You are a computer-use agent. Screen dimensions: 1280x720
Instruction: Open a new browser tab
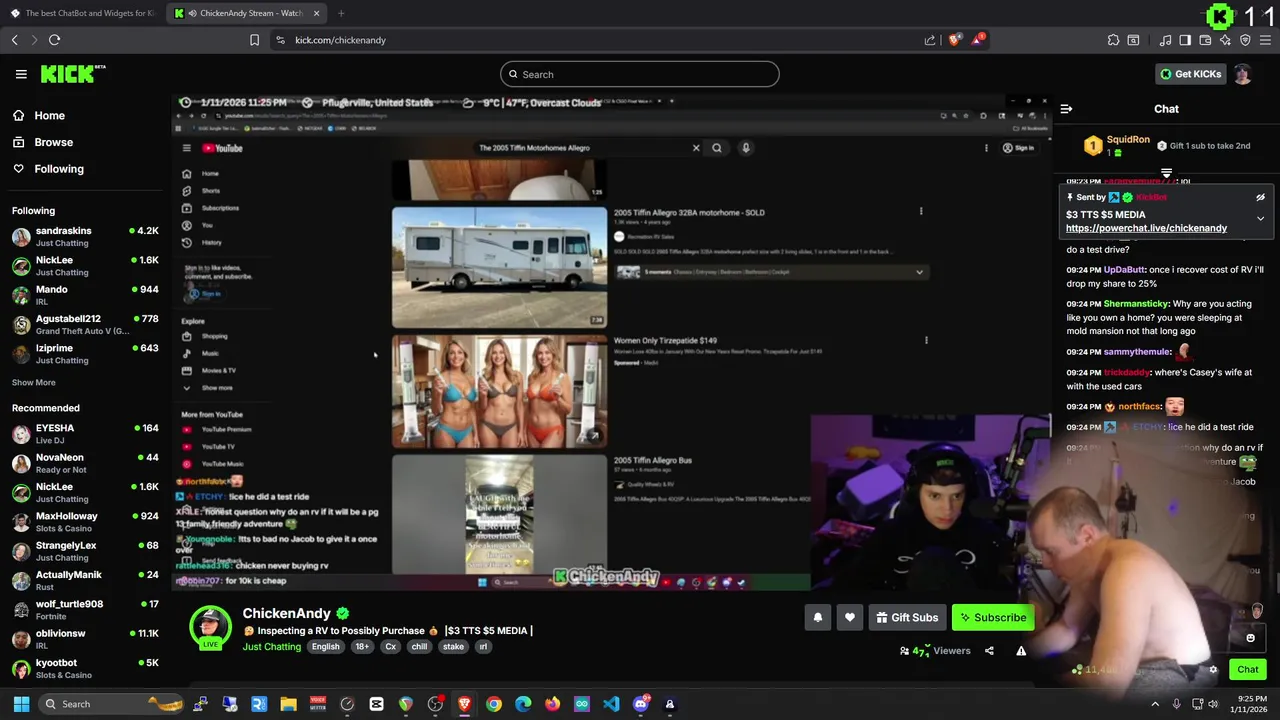point(341,13)
